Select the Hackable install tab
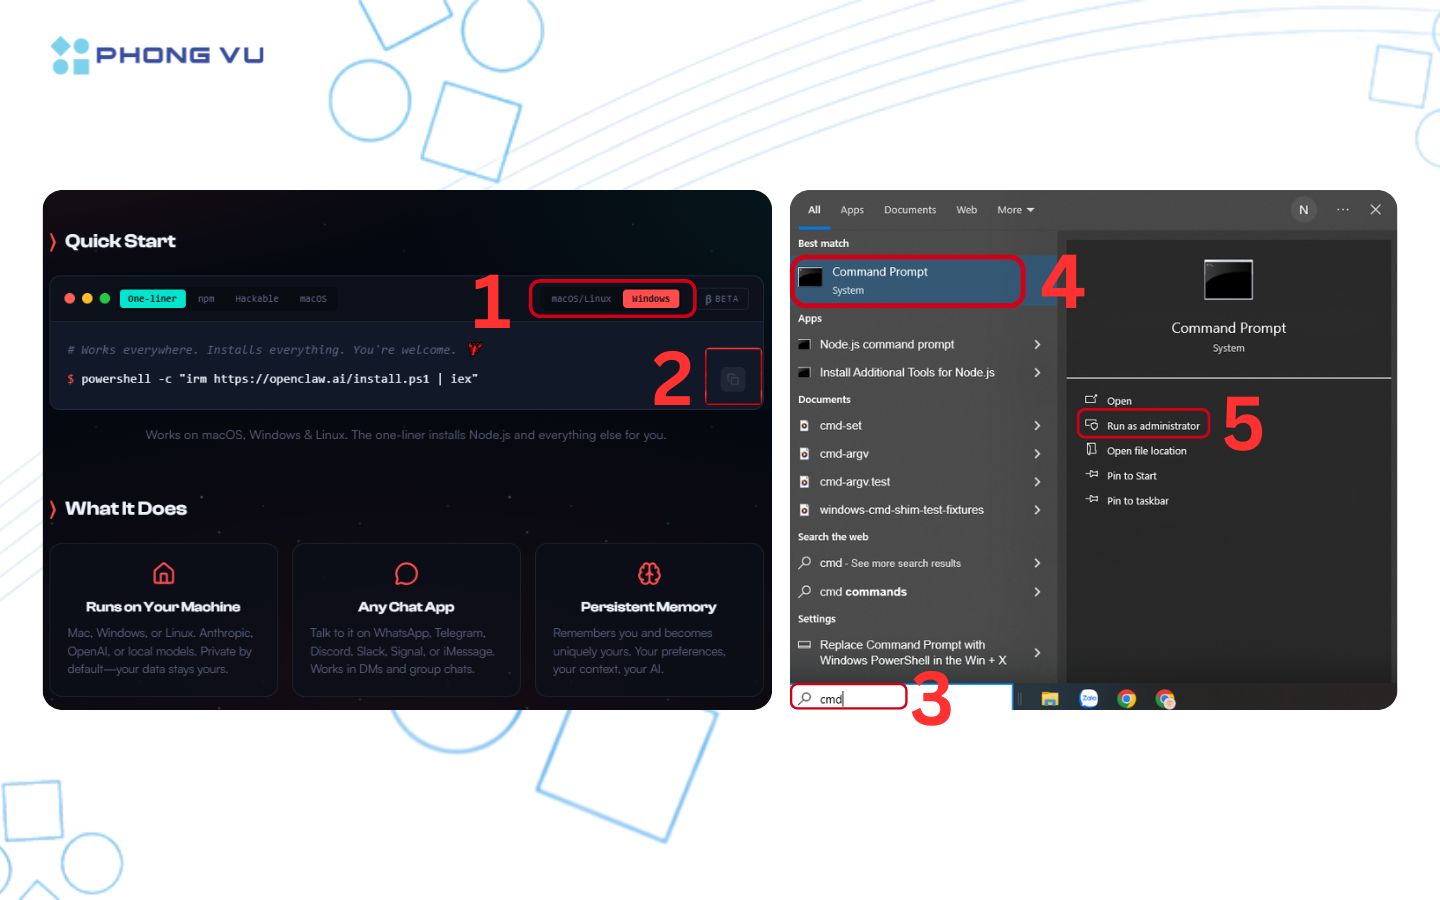The image size is (1440, 900). coord(257,299)
